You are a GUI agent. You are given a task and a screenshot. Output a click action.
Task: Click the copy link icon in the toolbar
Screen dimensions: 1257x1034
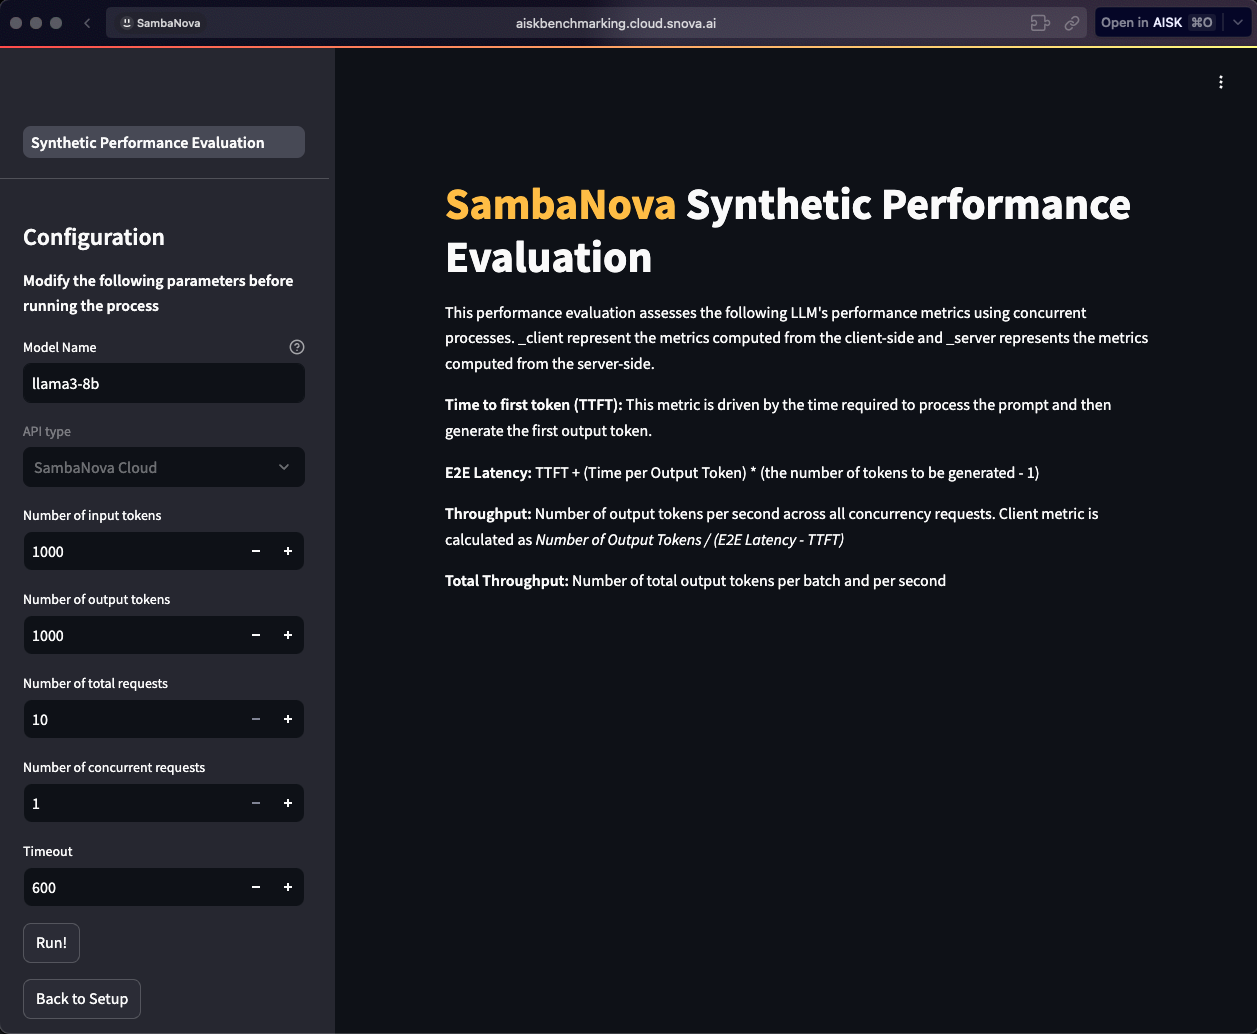coord(1072,22)
